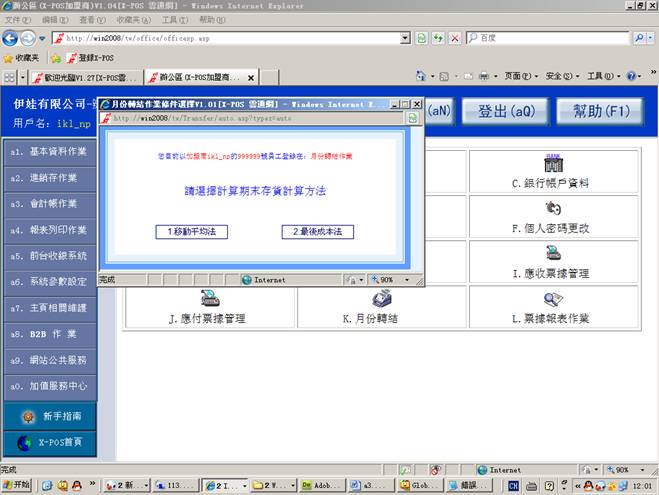Open the 應付票據管理 printer icon
Image resolution: width=659 pixels, height=495 pixels.
pos(209,297)
